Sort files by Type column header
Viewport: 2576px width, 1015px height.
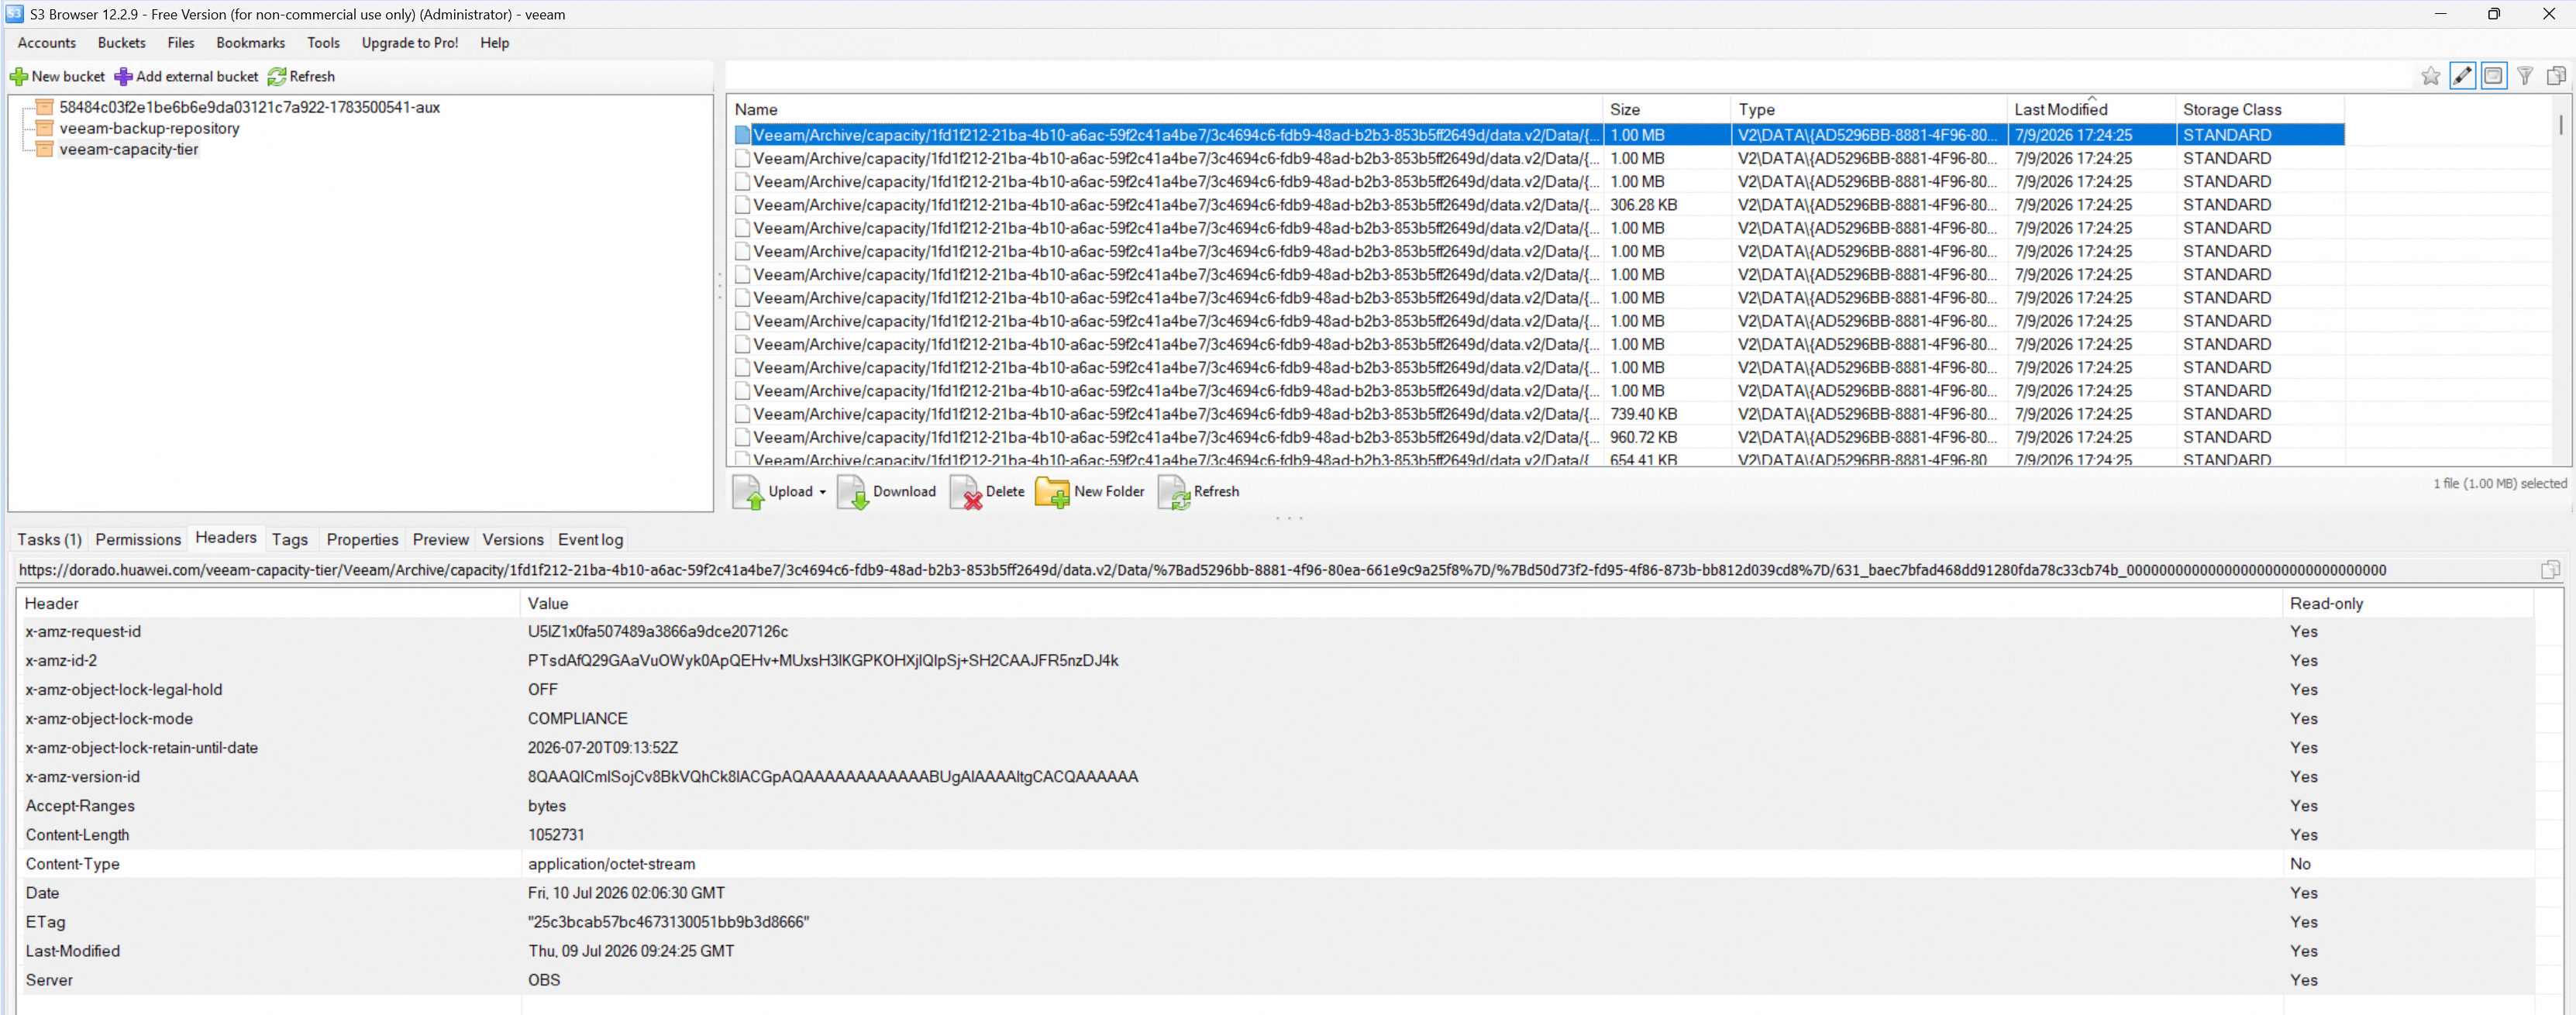click(x=1868, y=110)
